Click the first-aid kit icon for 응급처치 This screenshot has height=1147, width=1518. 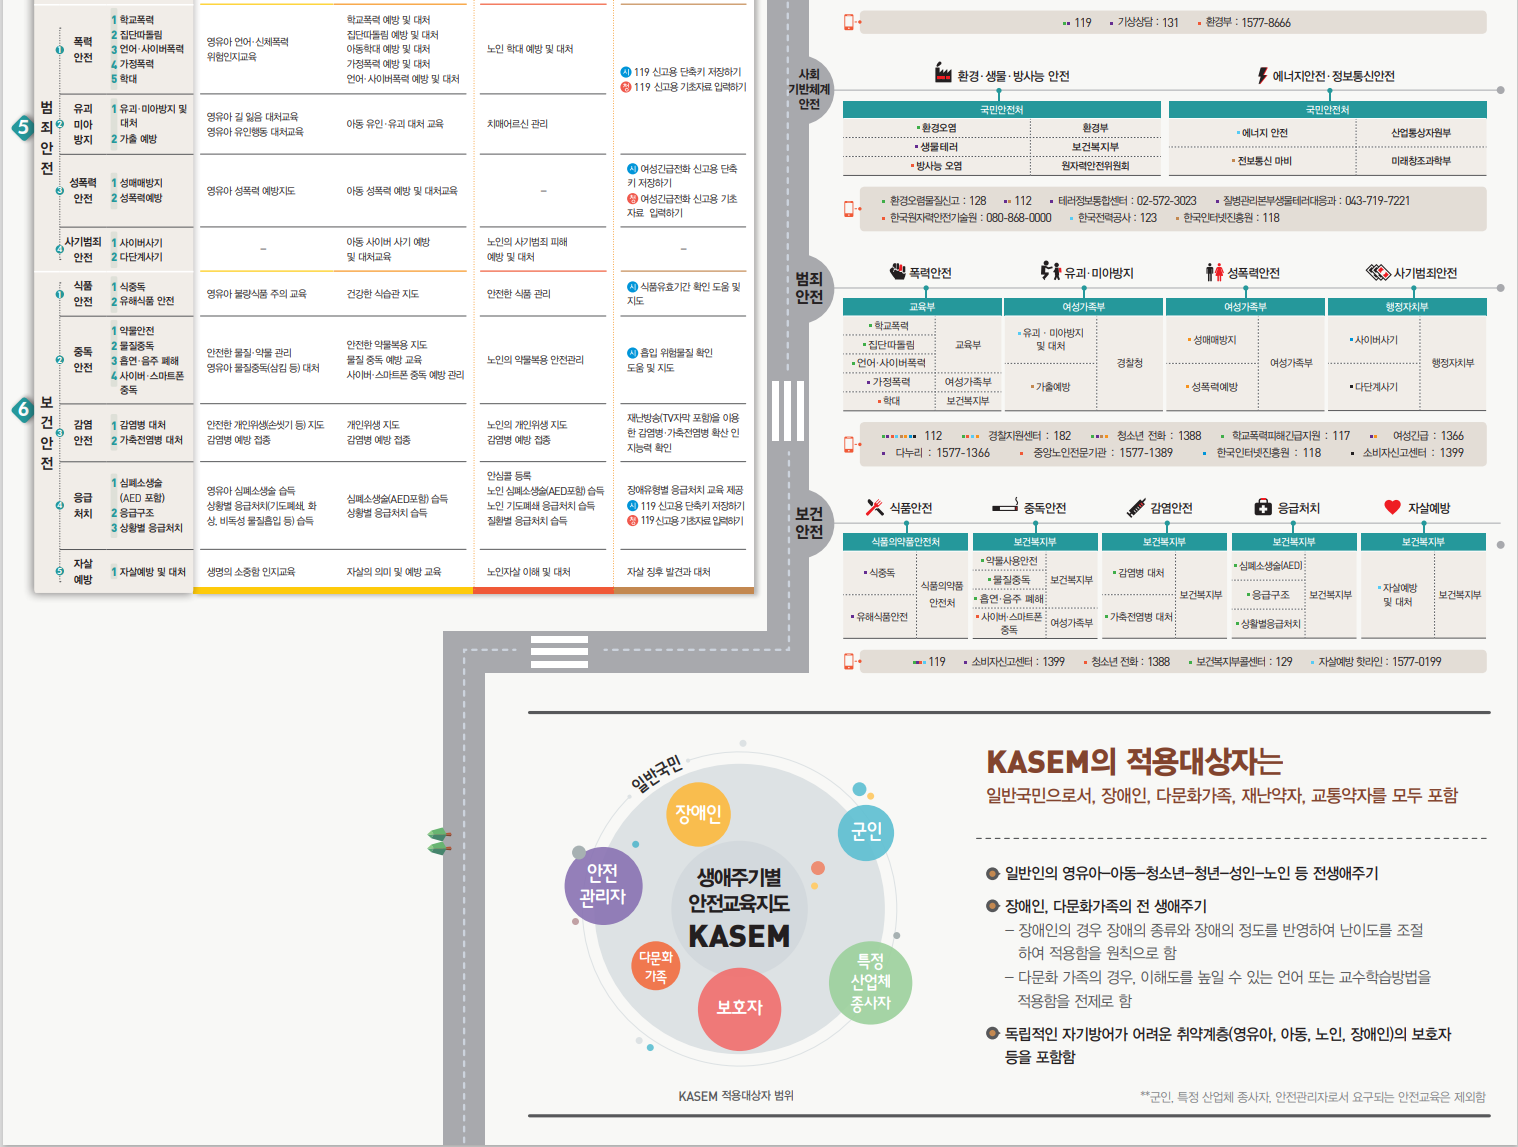(x=1263, y=507)
